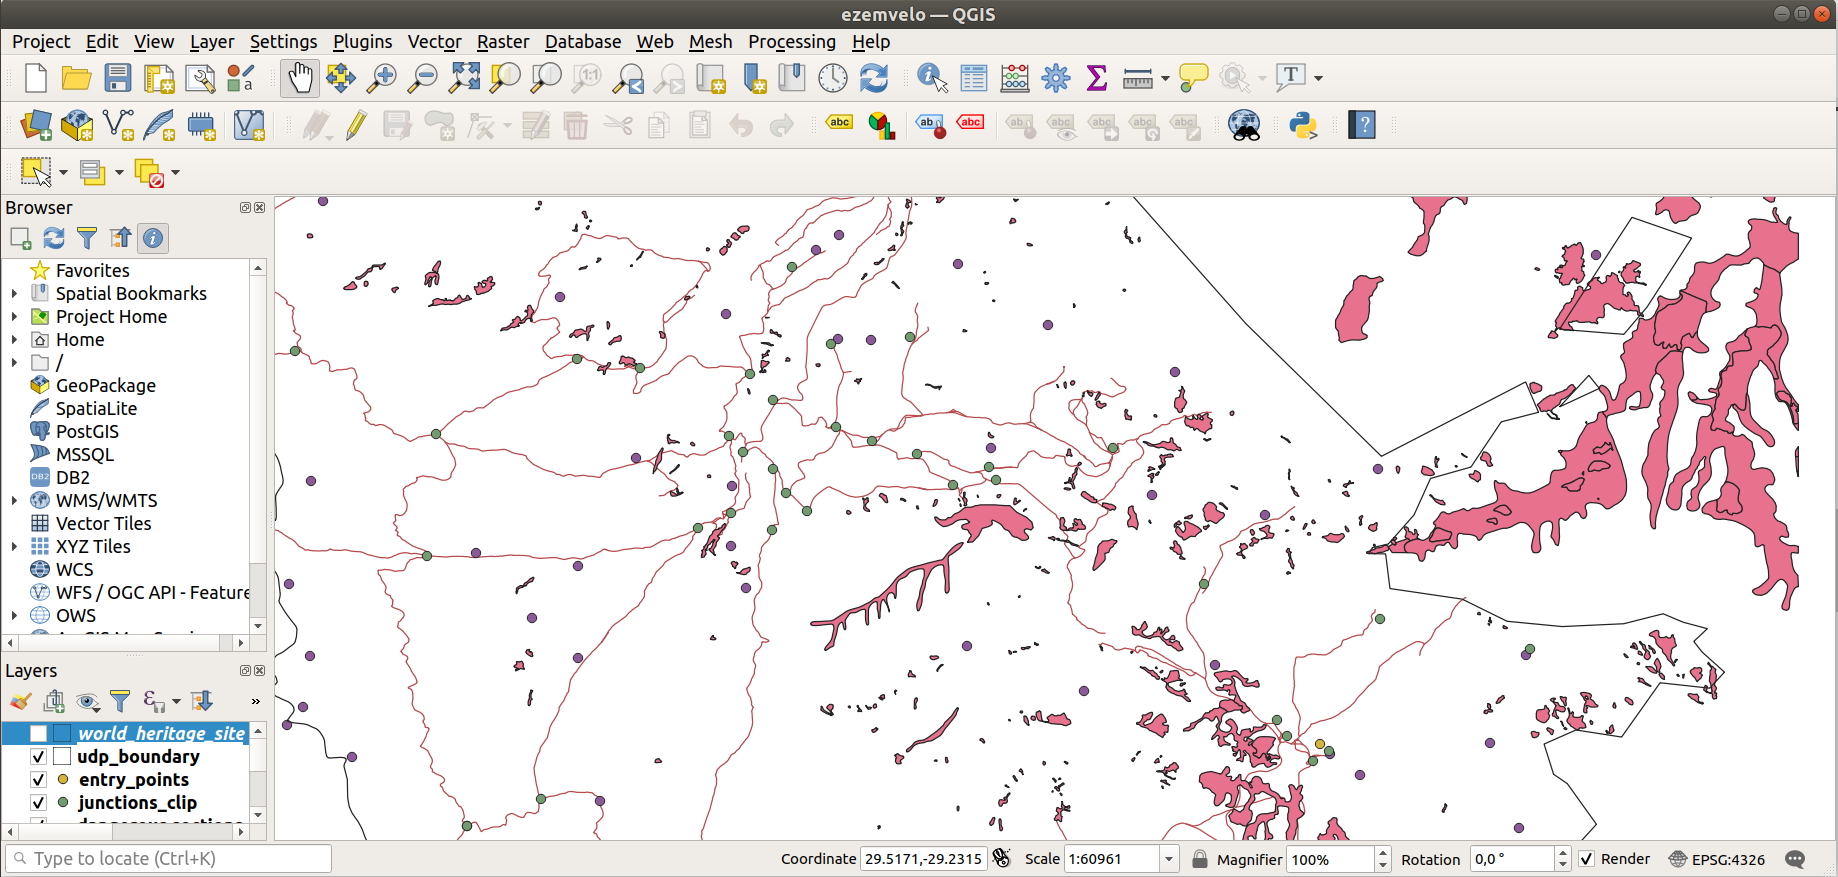Select GeoPackage in the Browser tree

pyautogui.click(x=106, y=386)
